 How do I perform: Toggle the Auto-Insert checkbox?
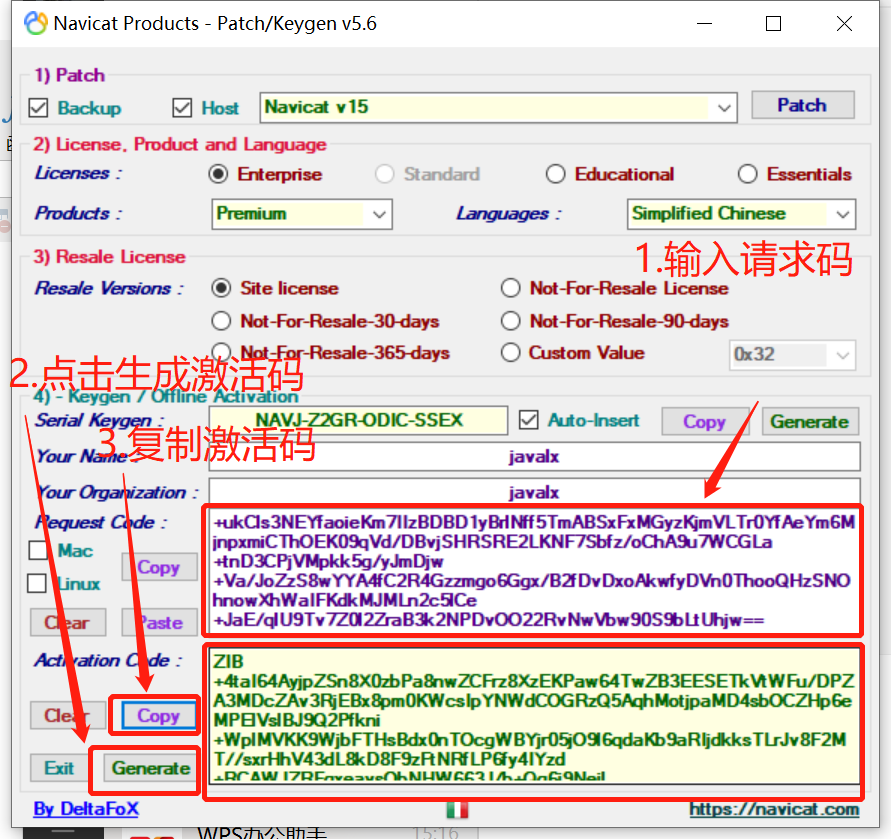pos(528,420)
